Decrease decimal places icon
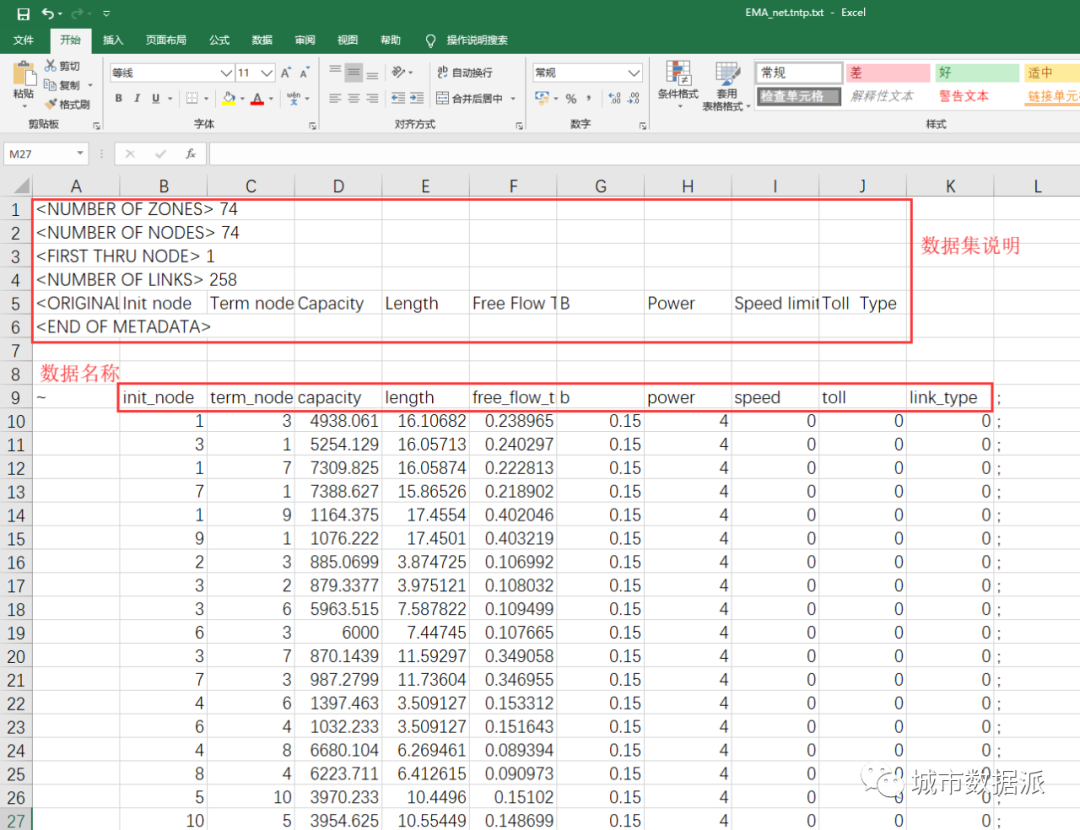 [634, 98]
